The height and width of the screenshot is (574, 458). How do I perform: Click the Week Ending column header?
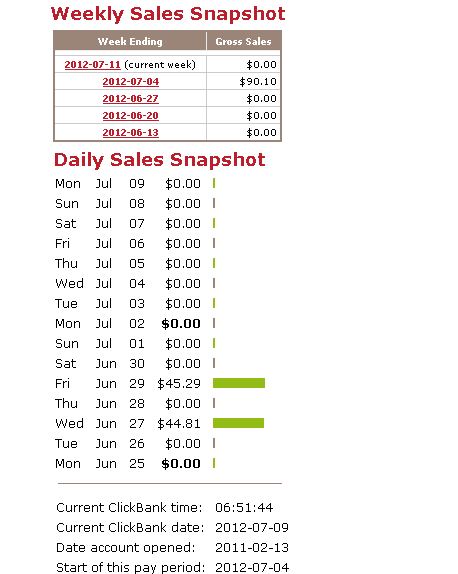coord(130,41)
